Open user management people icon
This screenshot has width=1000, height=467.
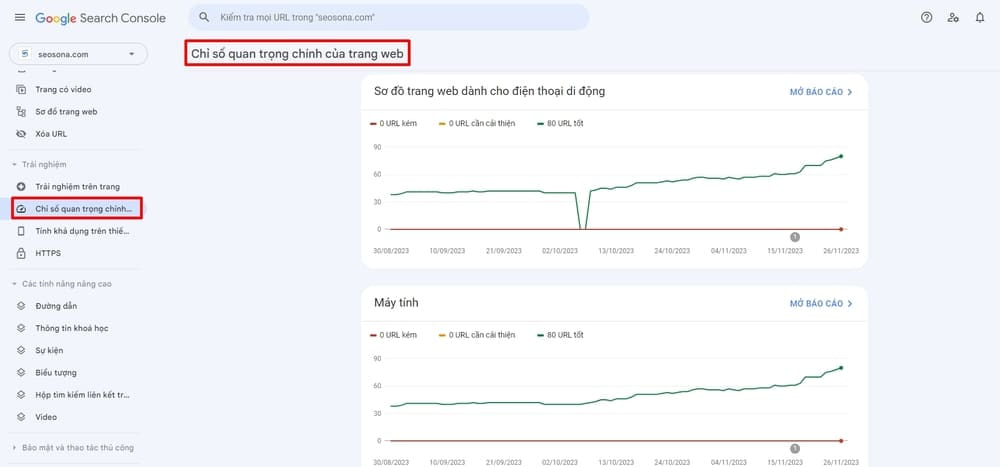pyautogui.click(x=953, y=17)
